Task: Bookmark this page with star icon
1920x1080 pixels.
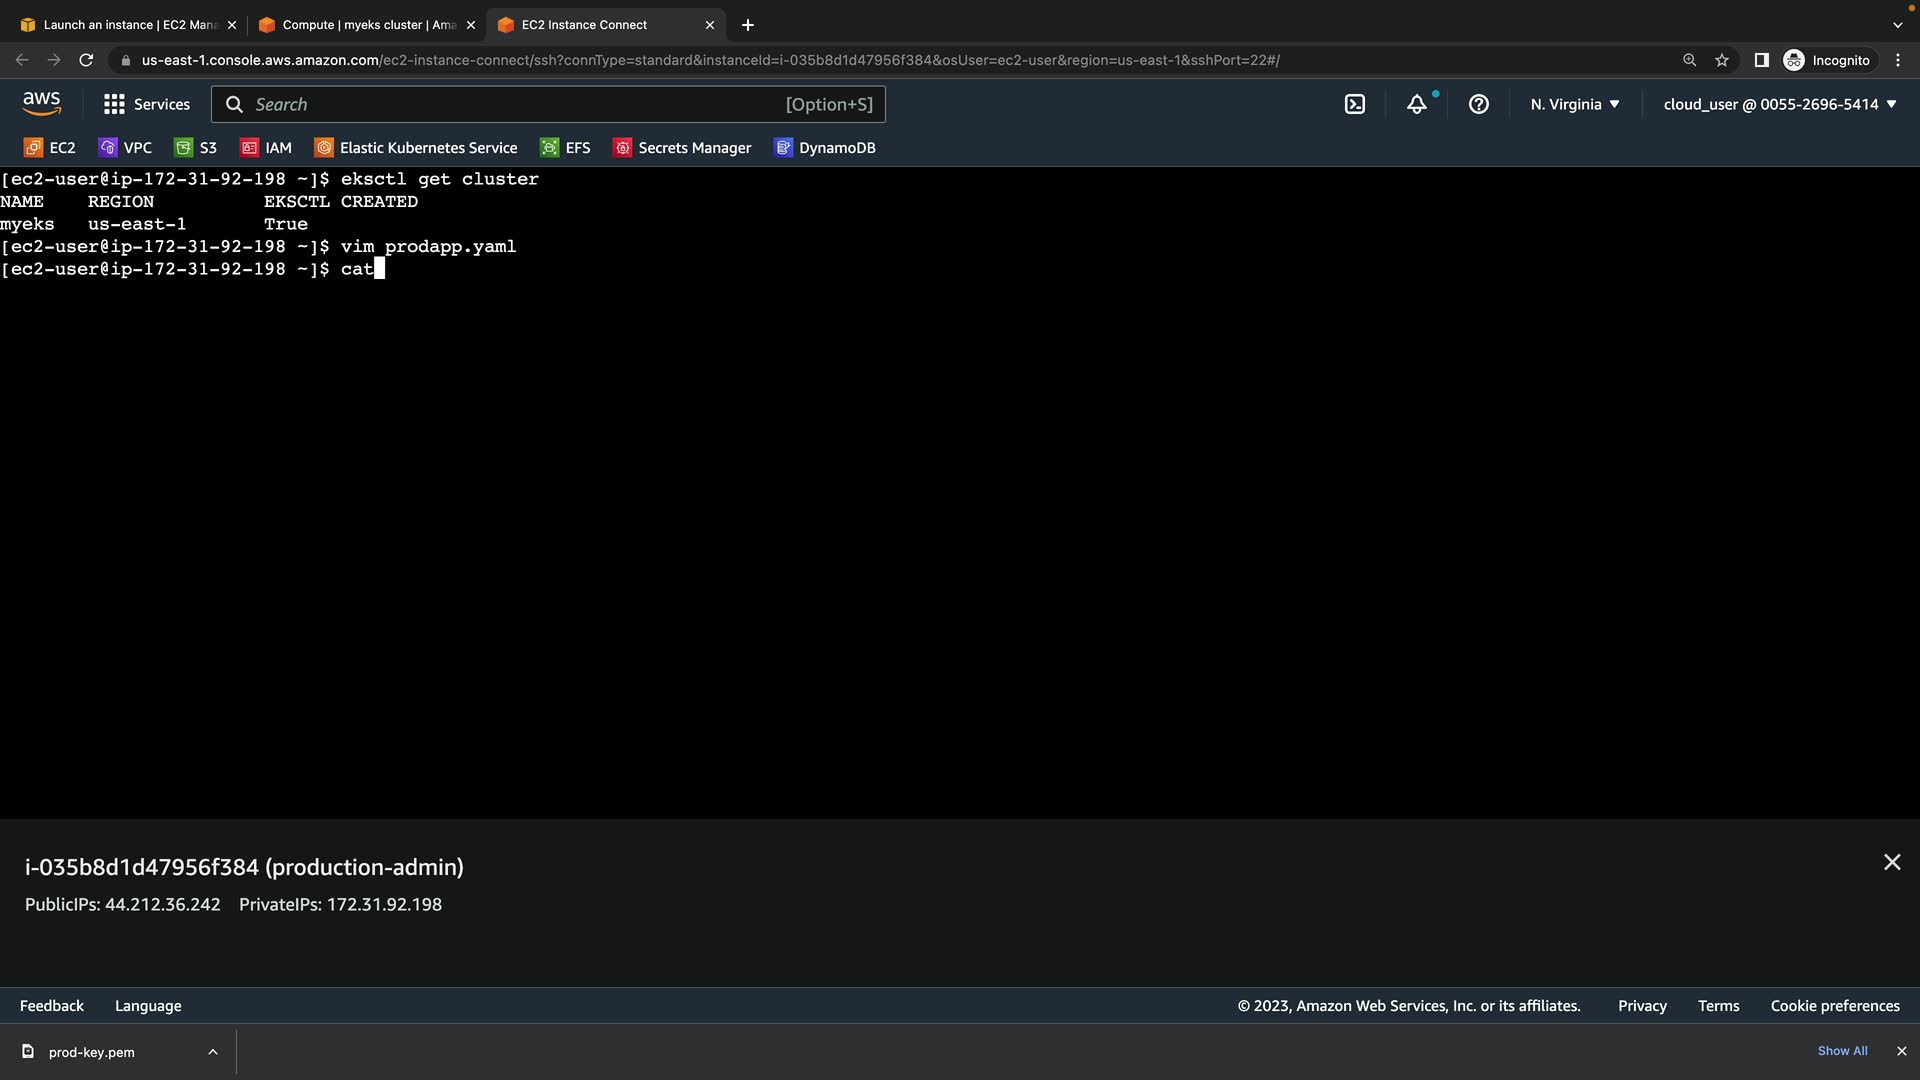Action: [x=1722, y=60]
